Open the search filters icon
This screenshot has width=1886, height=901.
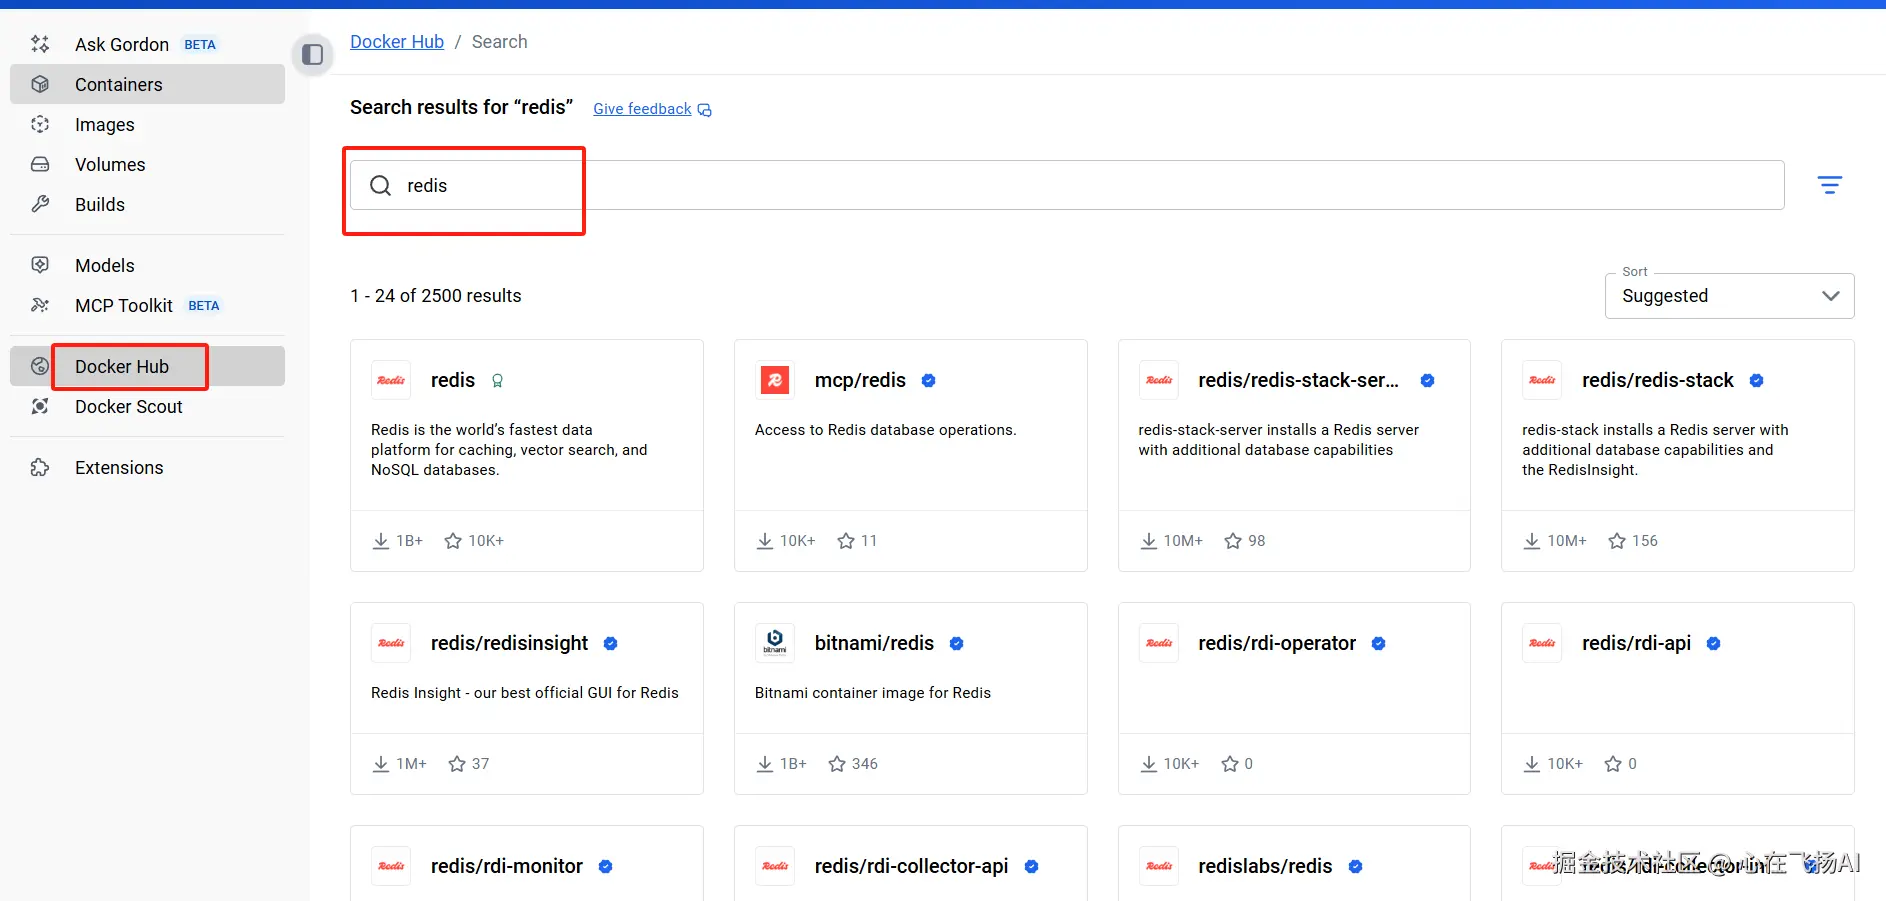click(x=1829, y=185)
